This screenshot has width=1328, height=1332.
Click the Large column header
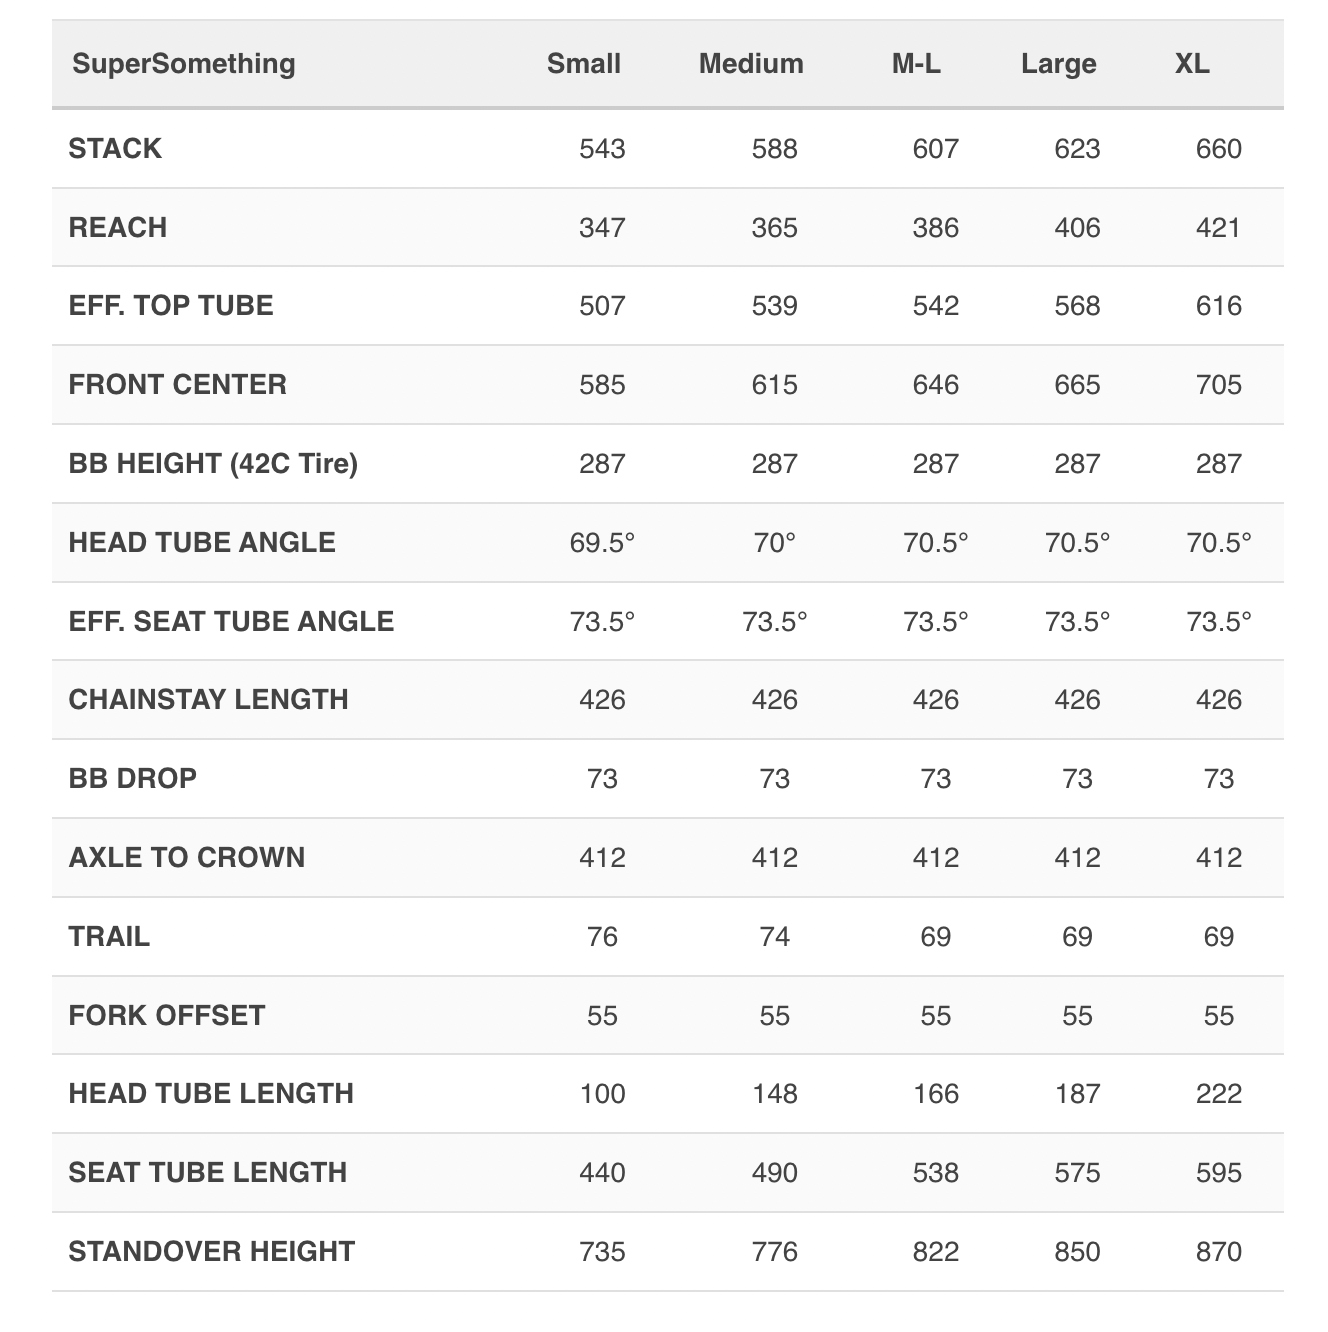pyautogui.click(x=1058, y=64)
